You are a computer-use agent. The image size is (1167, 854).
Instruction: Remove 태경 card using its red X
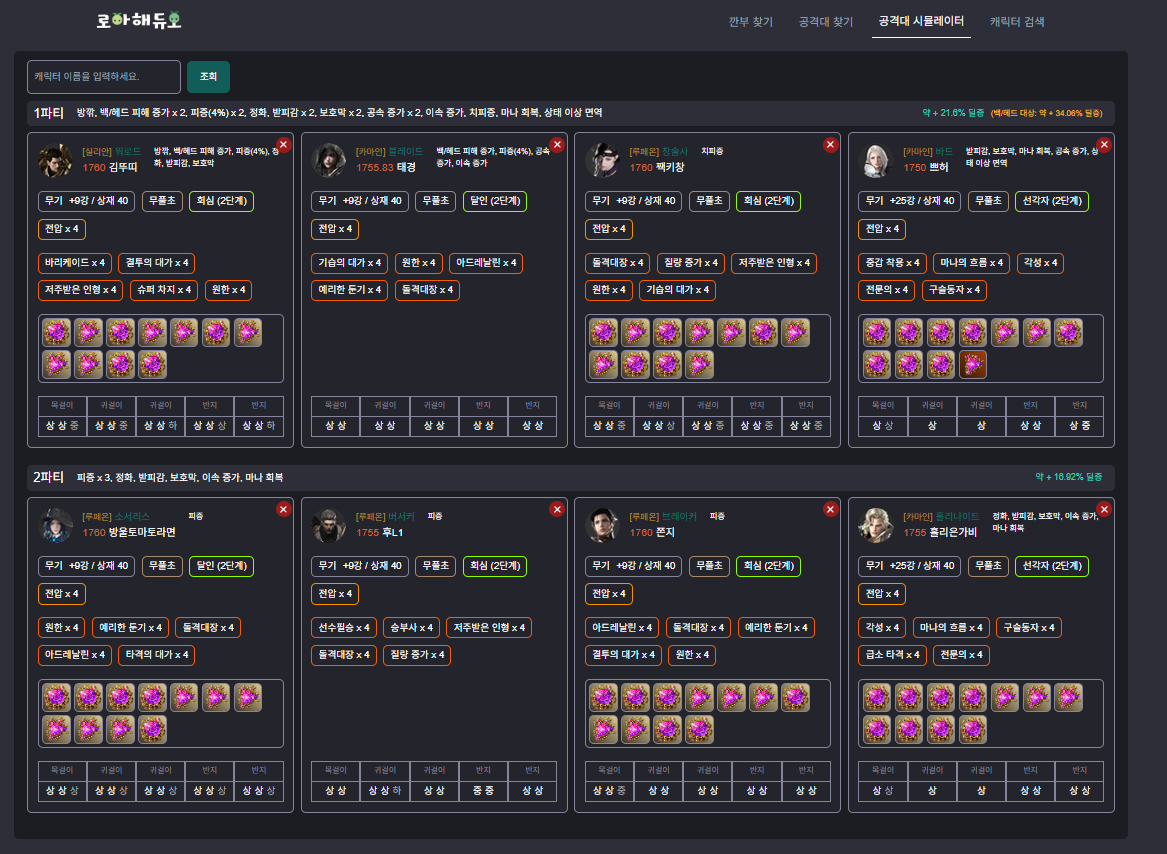coord(557,145)
